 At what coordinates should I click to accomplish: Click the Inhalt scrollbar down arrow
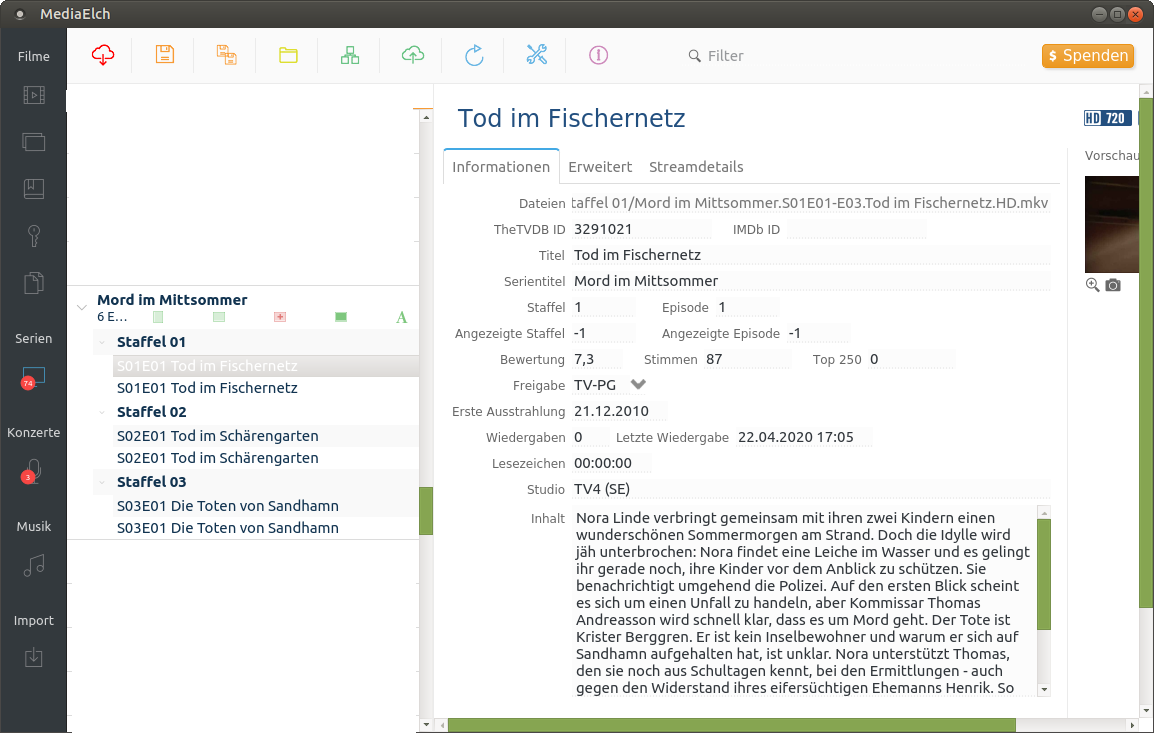tap(1044, 690)
